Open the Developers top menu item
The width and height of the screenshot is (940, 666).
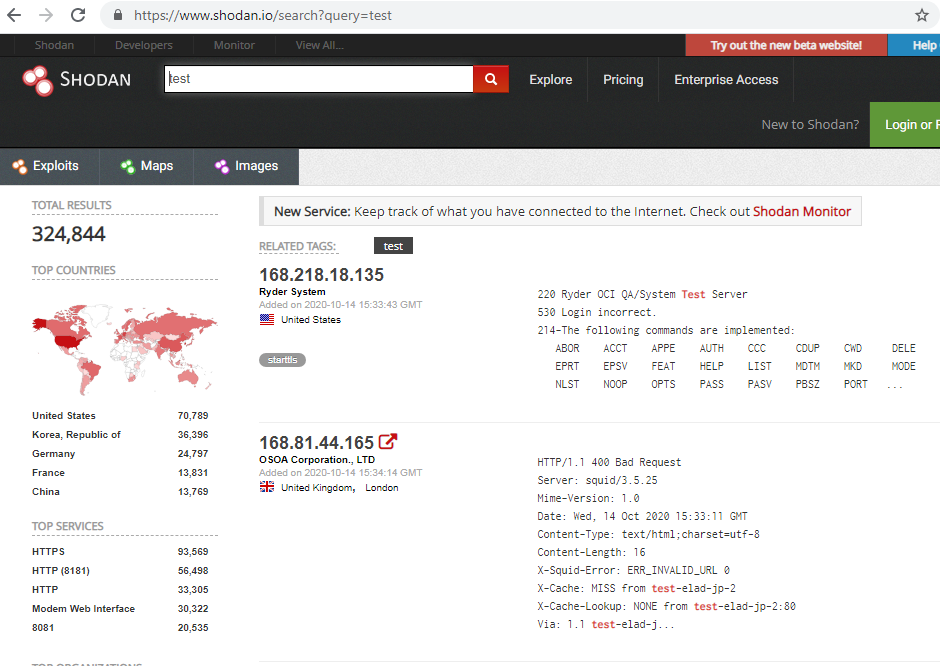click(144, 45)
